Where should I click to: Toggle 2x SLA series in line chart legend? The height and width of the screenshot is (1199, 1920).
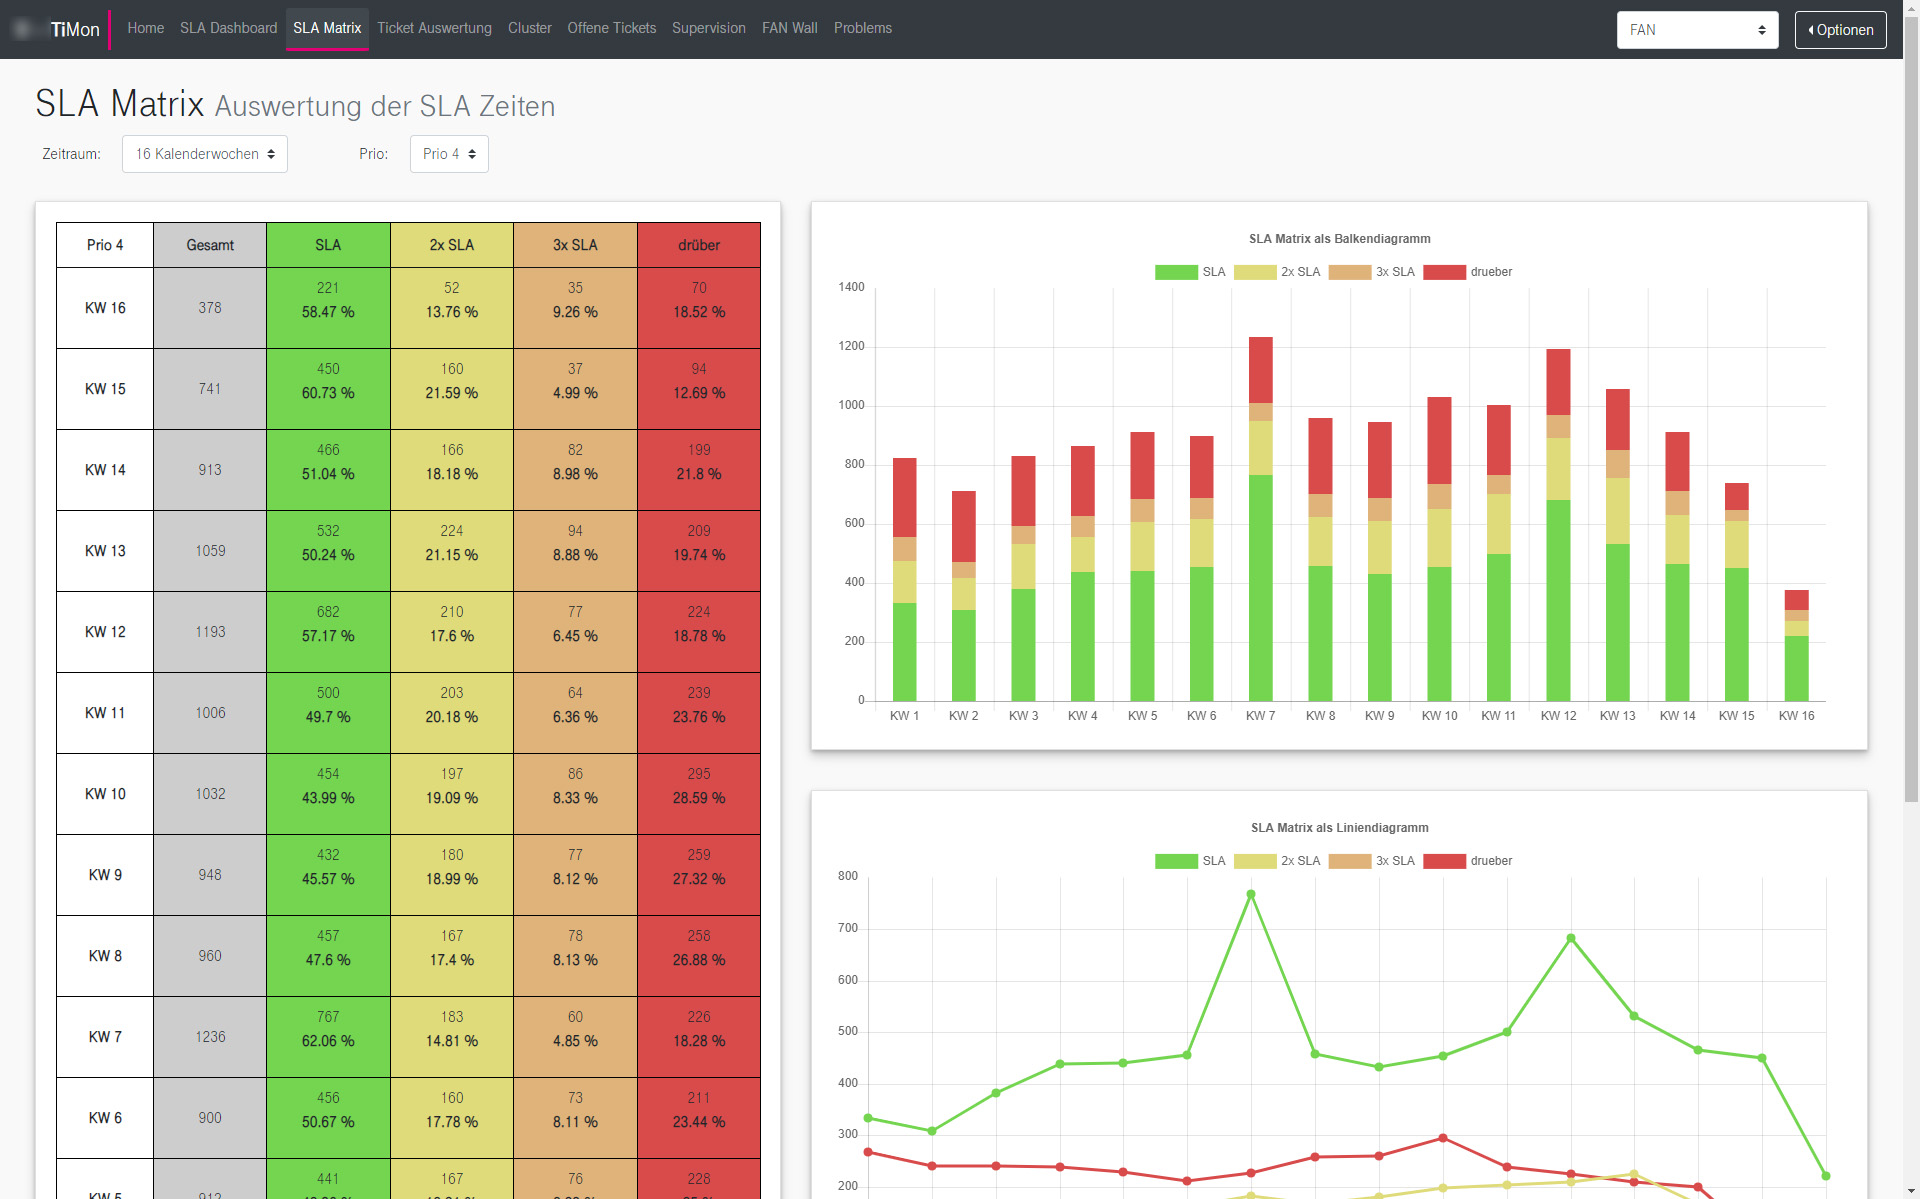[x=1277, y=861]
